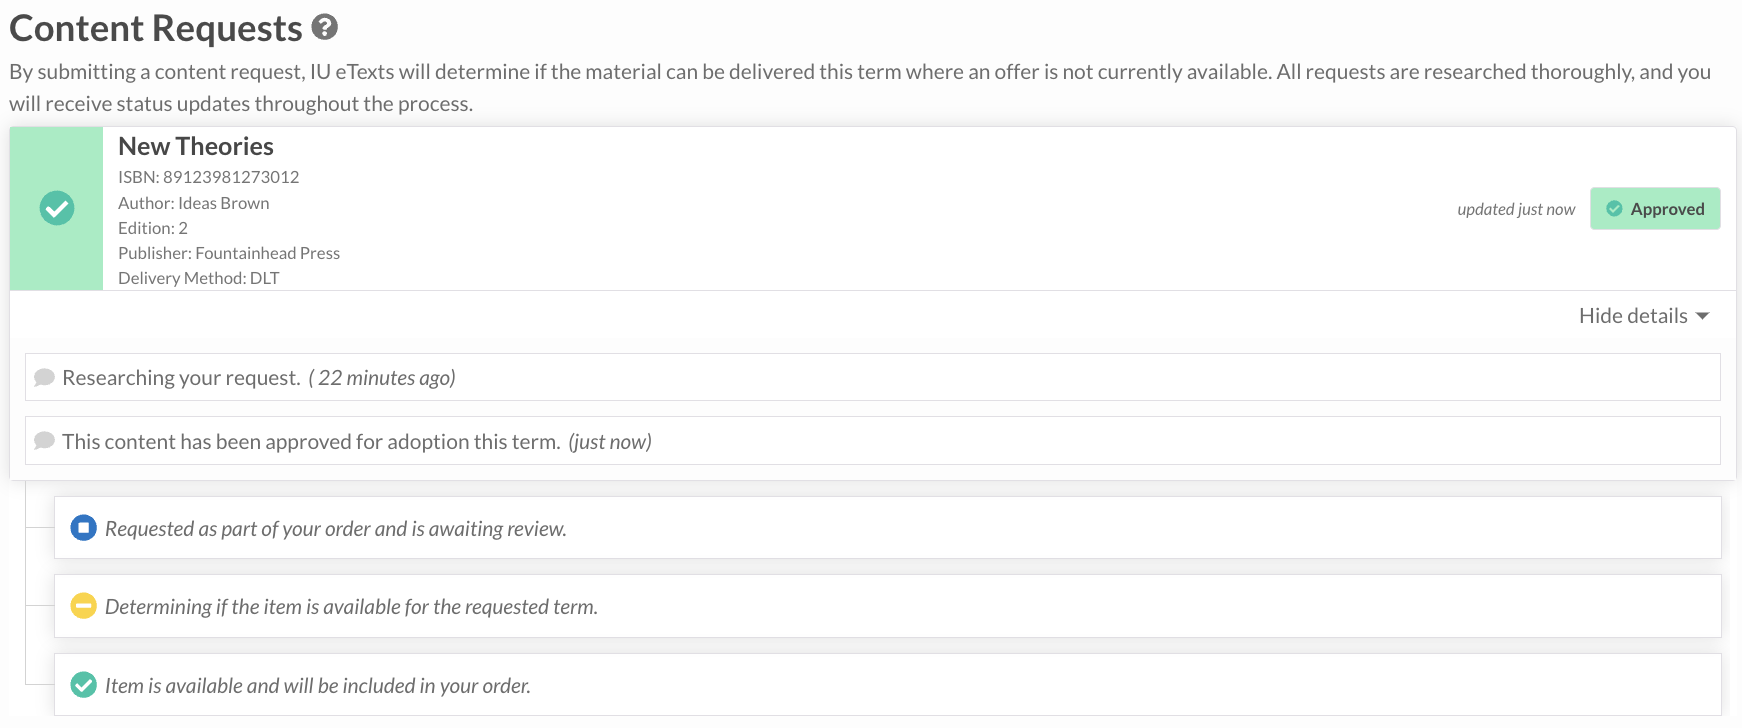Select the Researching your request comment row
Image resolution: width=1742 pixels, height=728 pixels.
click(872, 377)
